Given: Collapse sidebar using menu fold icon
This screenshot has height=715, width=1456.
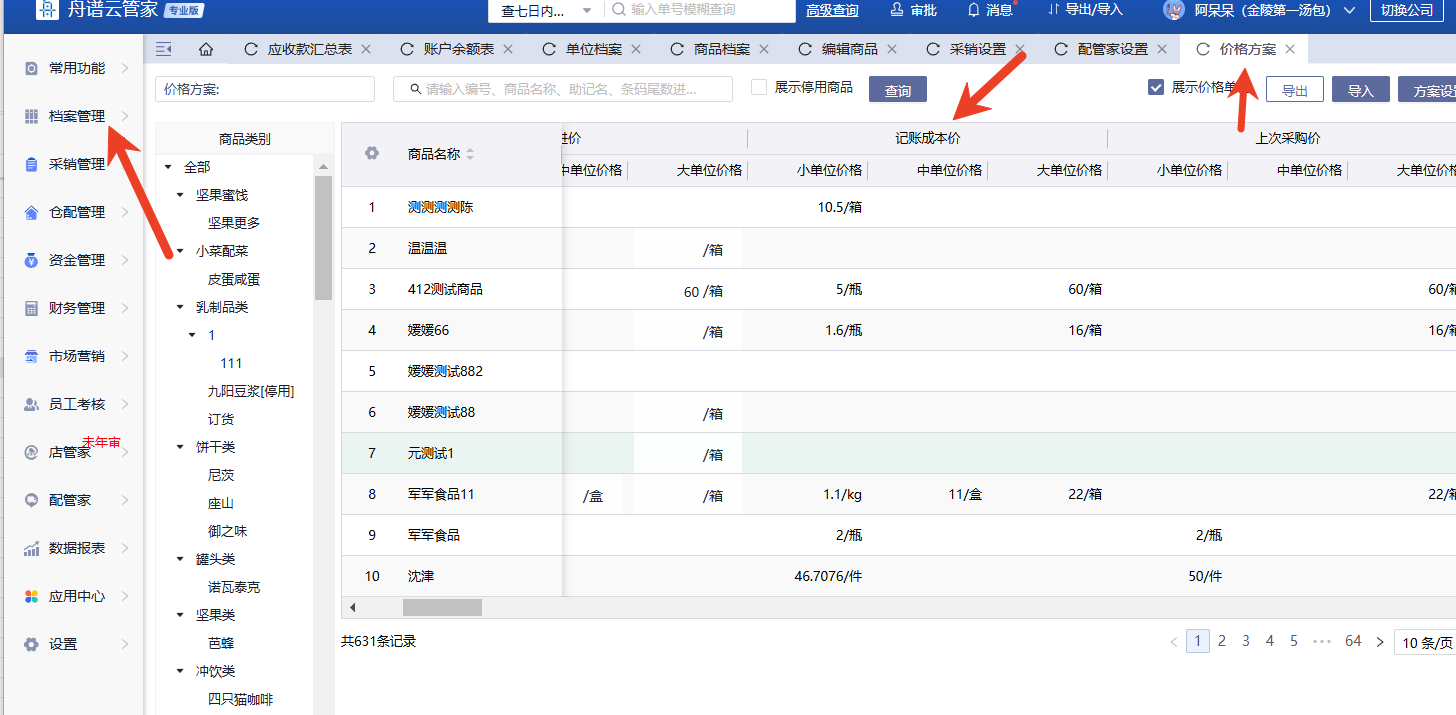Looking at the screenshot, I should [164, 49].
